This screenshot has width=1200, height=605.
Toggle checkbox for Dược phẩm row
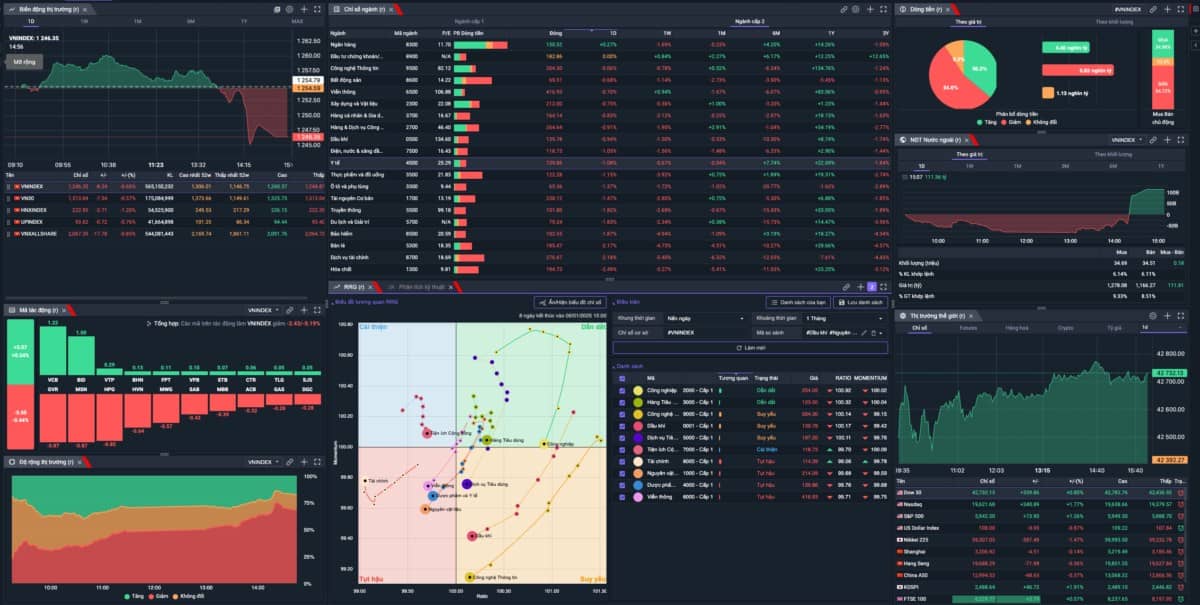622,485
